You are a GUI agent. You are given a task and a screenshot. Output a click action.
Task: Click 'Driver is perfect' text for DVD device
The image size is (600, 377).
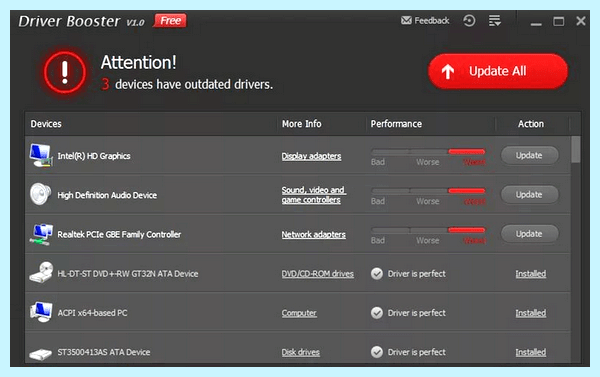[417, 274]
